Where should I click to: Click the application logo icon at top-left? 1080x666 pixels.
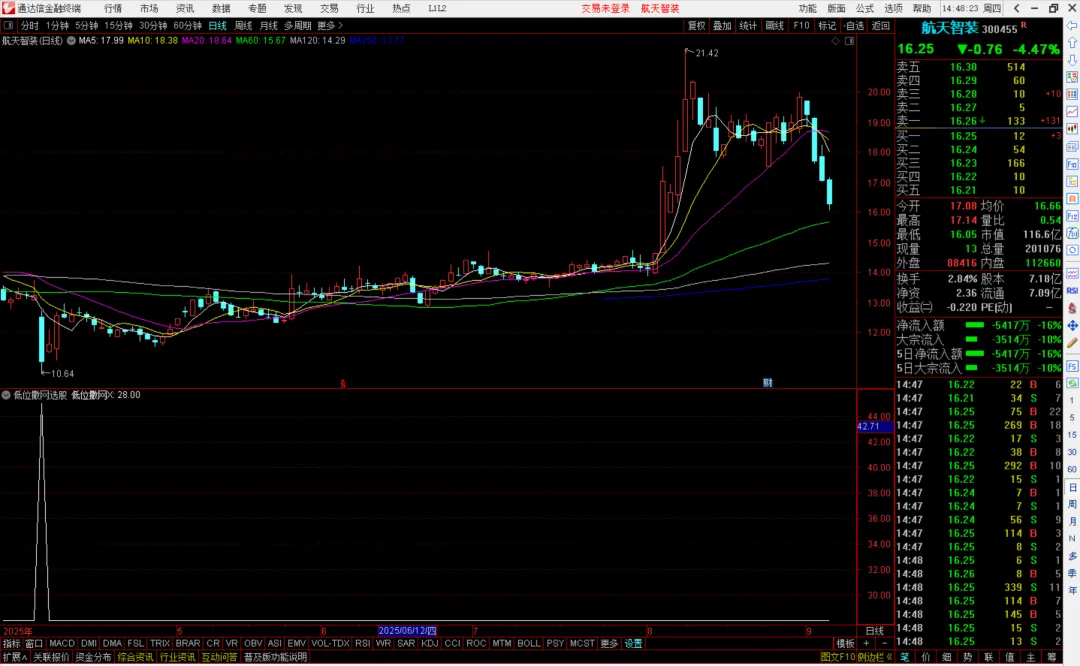(x=8, y=8)
